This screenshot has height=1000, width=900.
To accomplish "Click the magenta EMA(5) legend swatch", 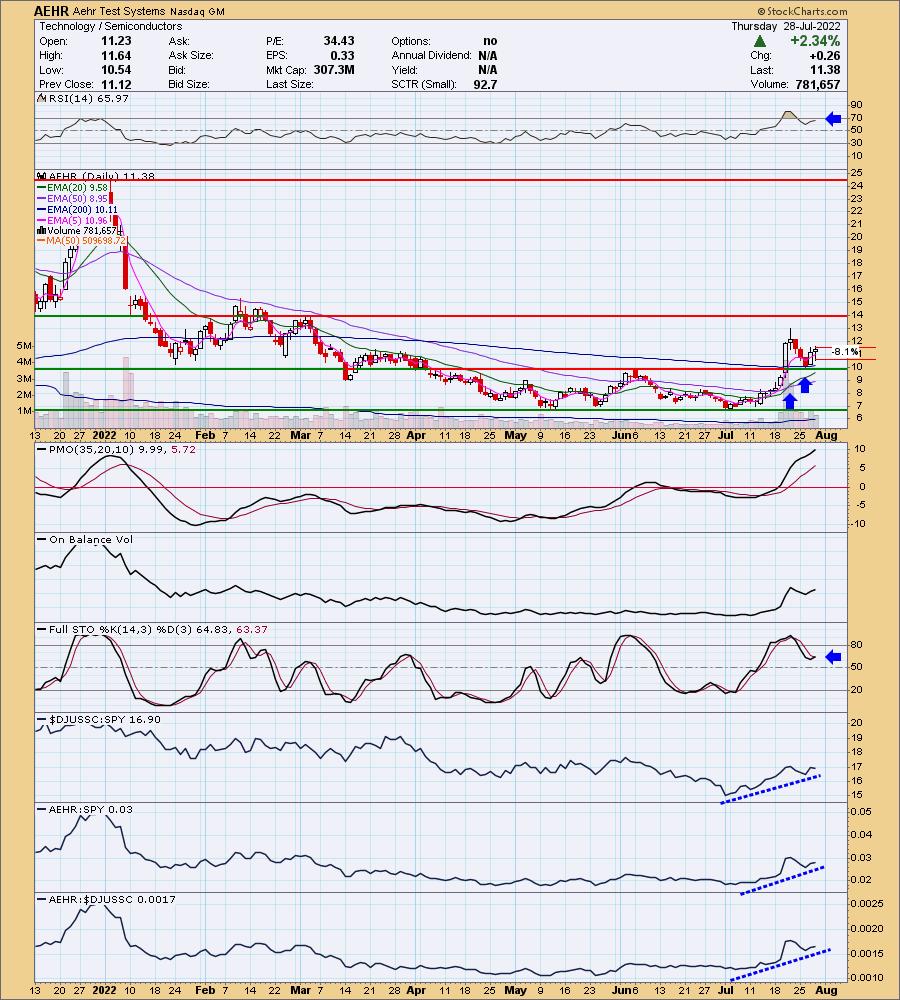I will tap(41, 221).
